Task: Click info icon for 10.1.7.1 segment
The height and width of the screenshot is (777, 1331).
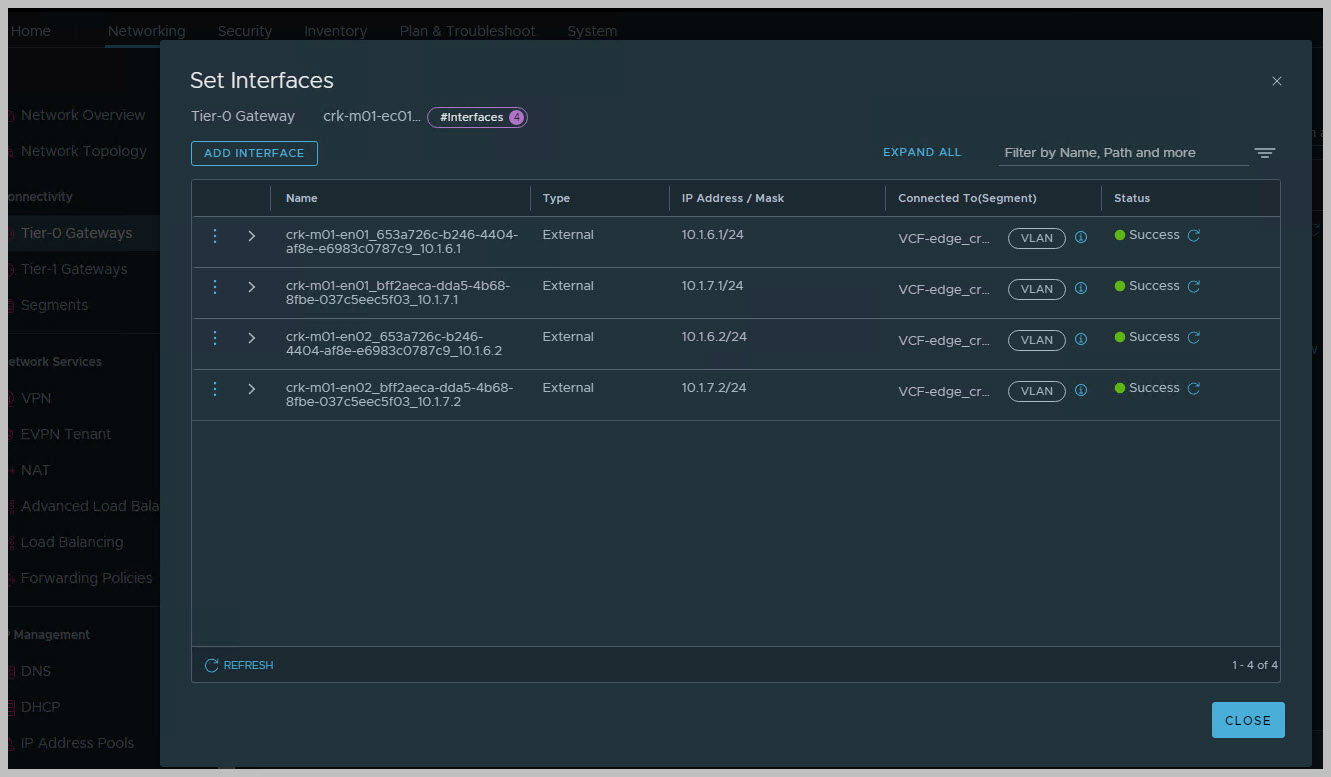Action: tap(1080, 288)
